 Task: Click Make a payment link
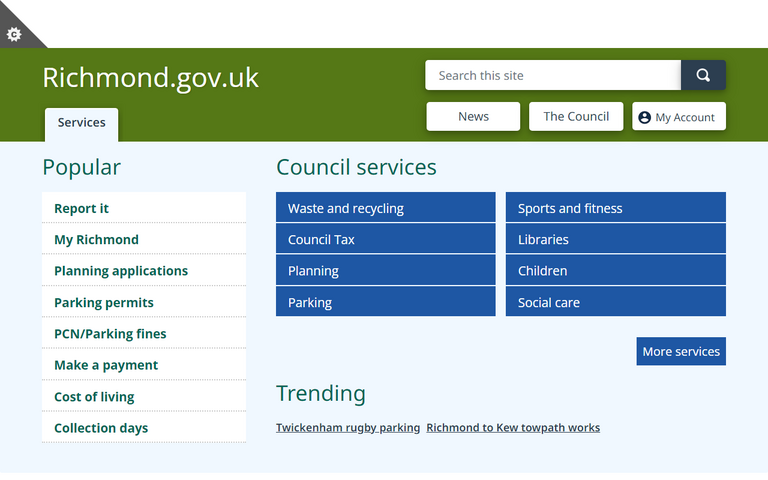coord(106,365)
